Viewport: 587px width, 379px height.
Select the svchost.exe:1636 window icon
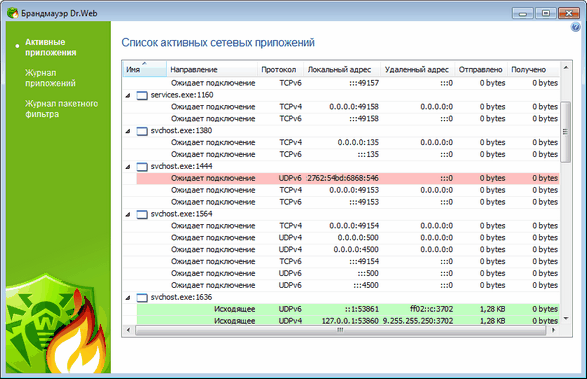[x=142, y=298]
